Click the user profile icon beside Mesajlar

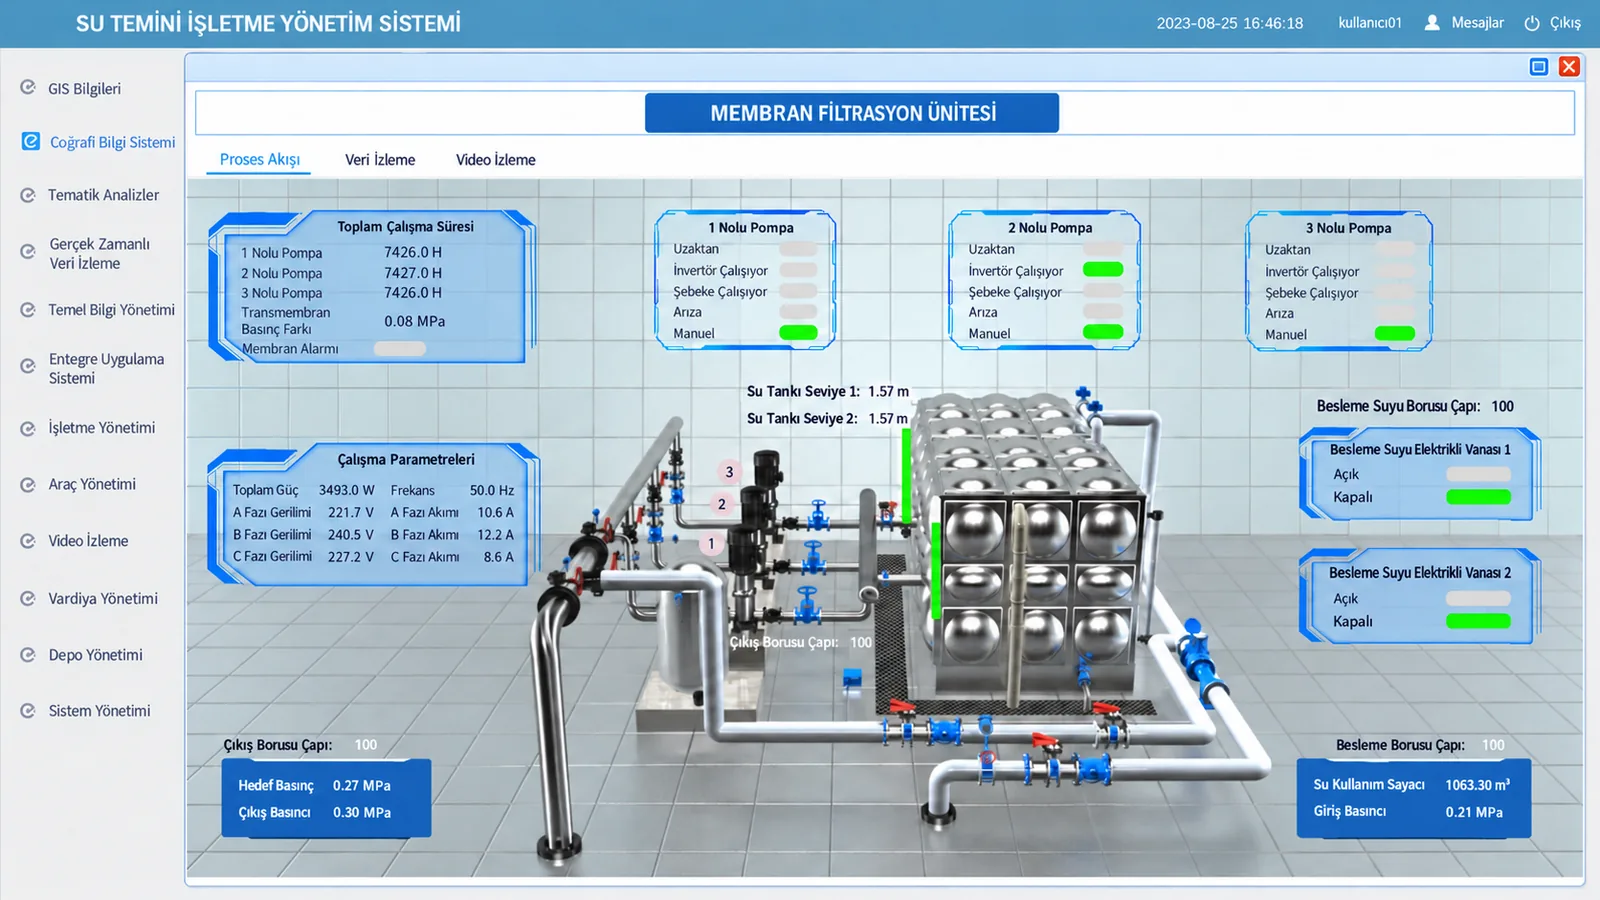[x=1432, y=22]
